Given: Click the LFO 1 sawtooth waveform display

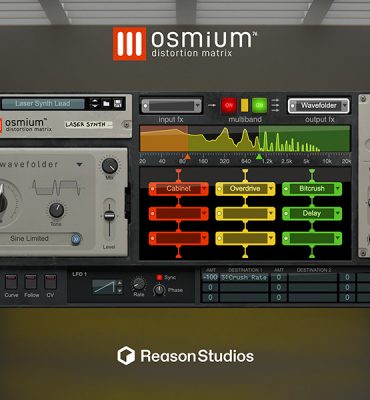Looking at the screenshot, I should coord(103,287).
